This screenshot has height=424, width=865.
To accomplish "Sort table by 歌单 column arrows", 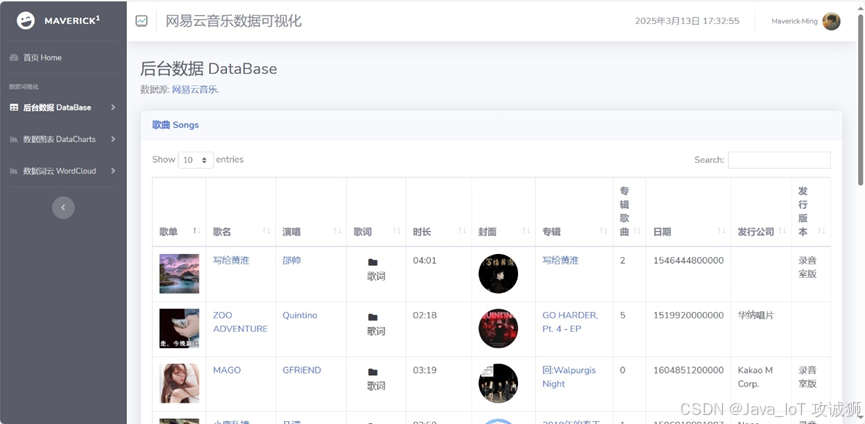I will click(x=197, y=231).
